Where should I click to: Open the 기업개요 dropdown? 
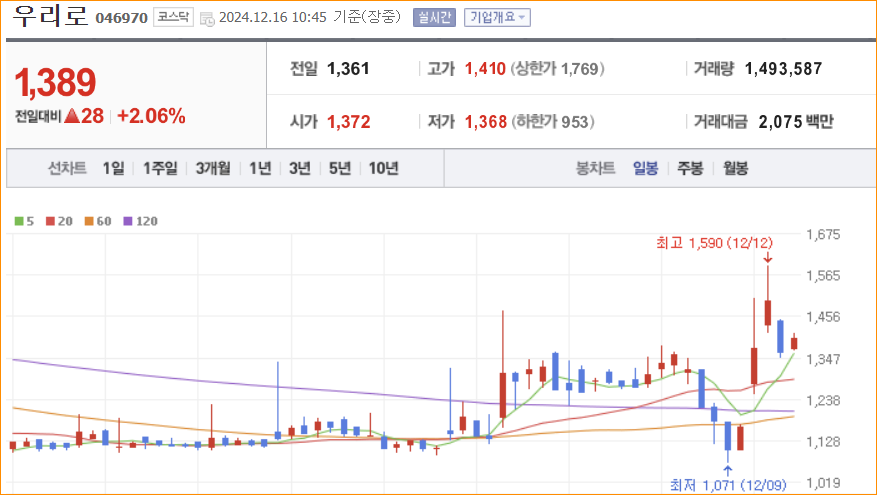click(497, 17)
